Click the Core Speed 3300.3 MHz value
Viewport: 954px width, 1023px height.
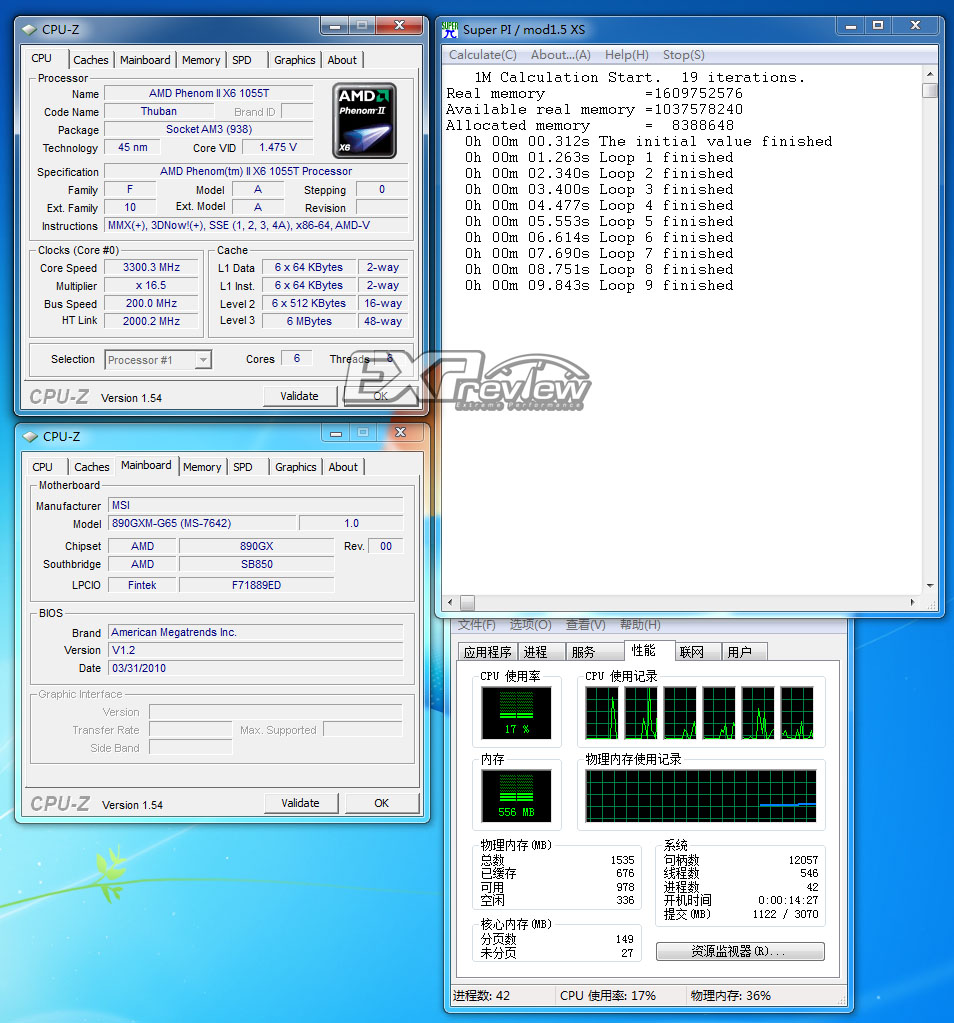151,267
